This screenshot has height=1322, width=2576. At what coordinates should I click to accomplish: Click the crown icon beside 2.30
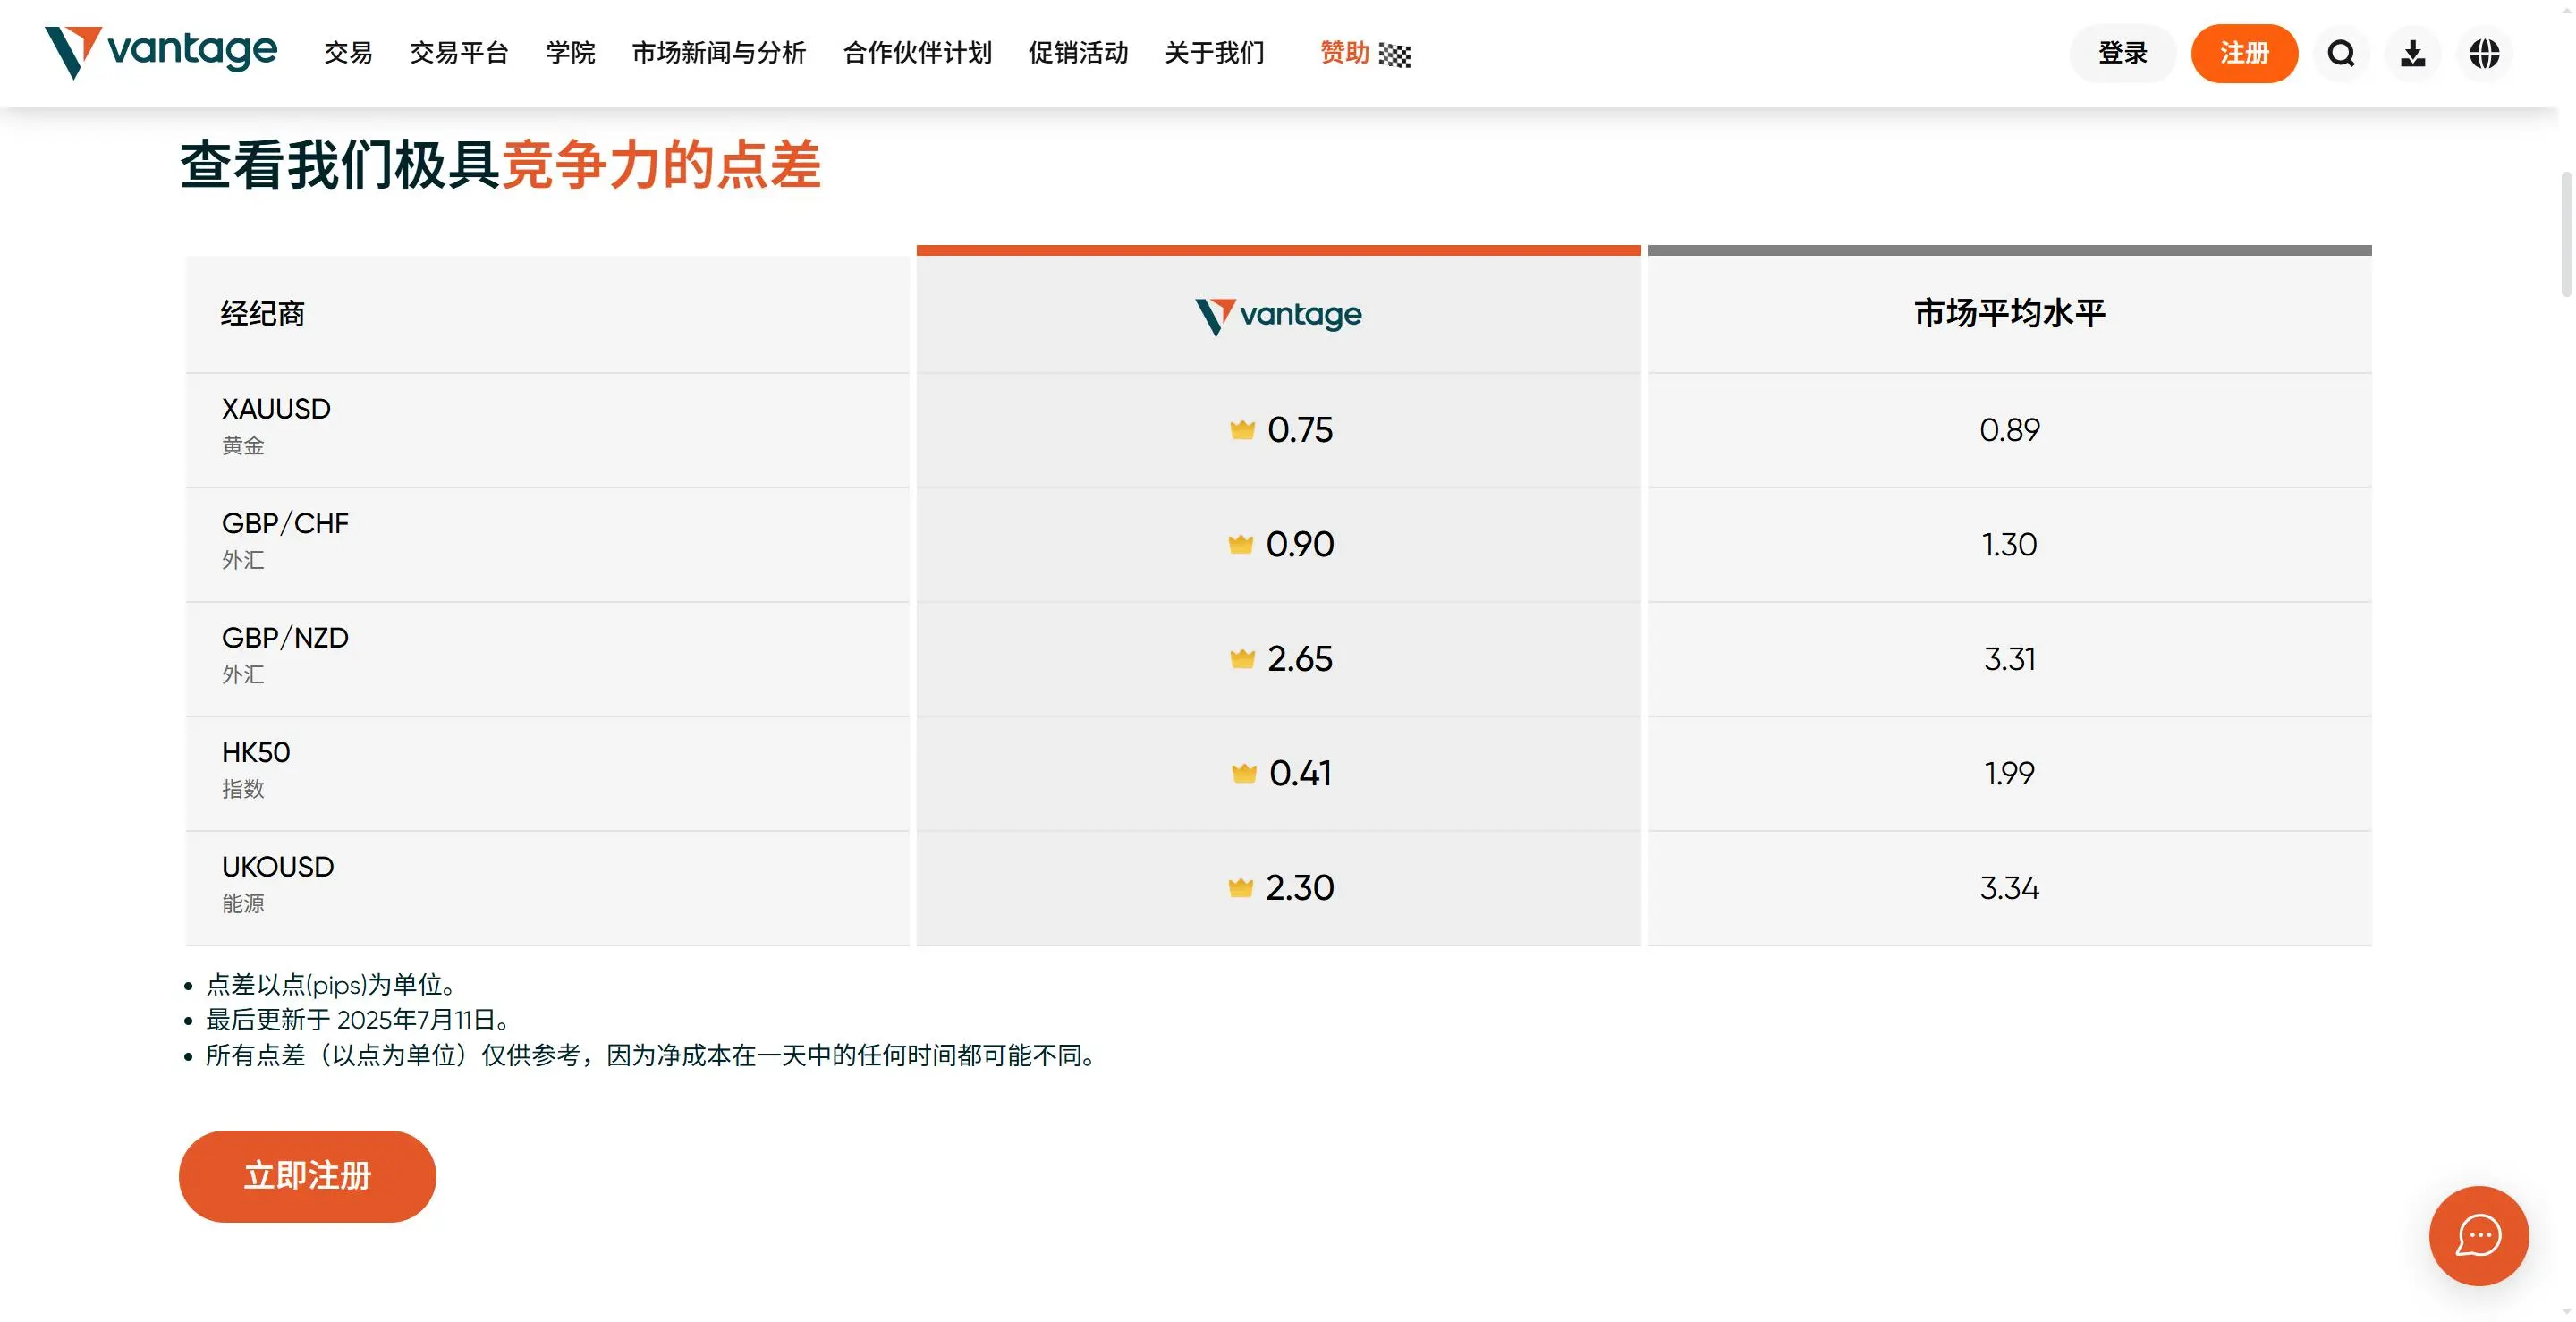coord(1241,887)
